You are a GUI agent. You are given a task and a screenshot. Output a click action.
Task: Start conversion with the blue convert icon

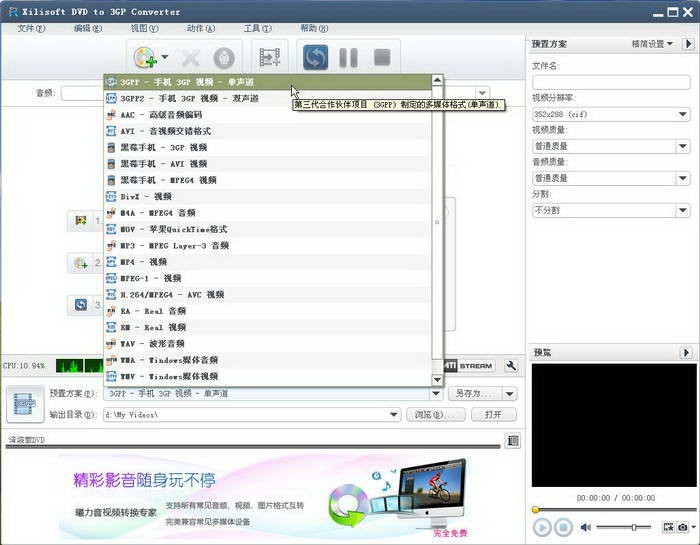click(x=315, y=57)
